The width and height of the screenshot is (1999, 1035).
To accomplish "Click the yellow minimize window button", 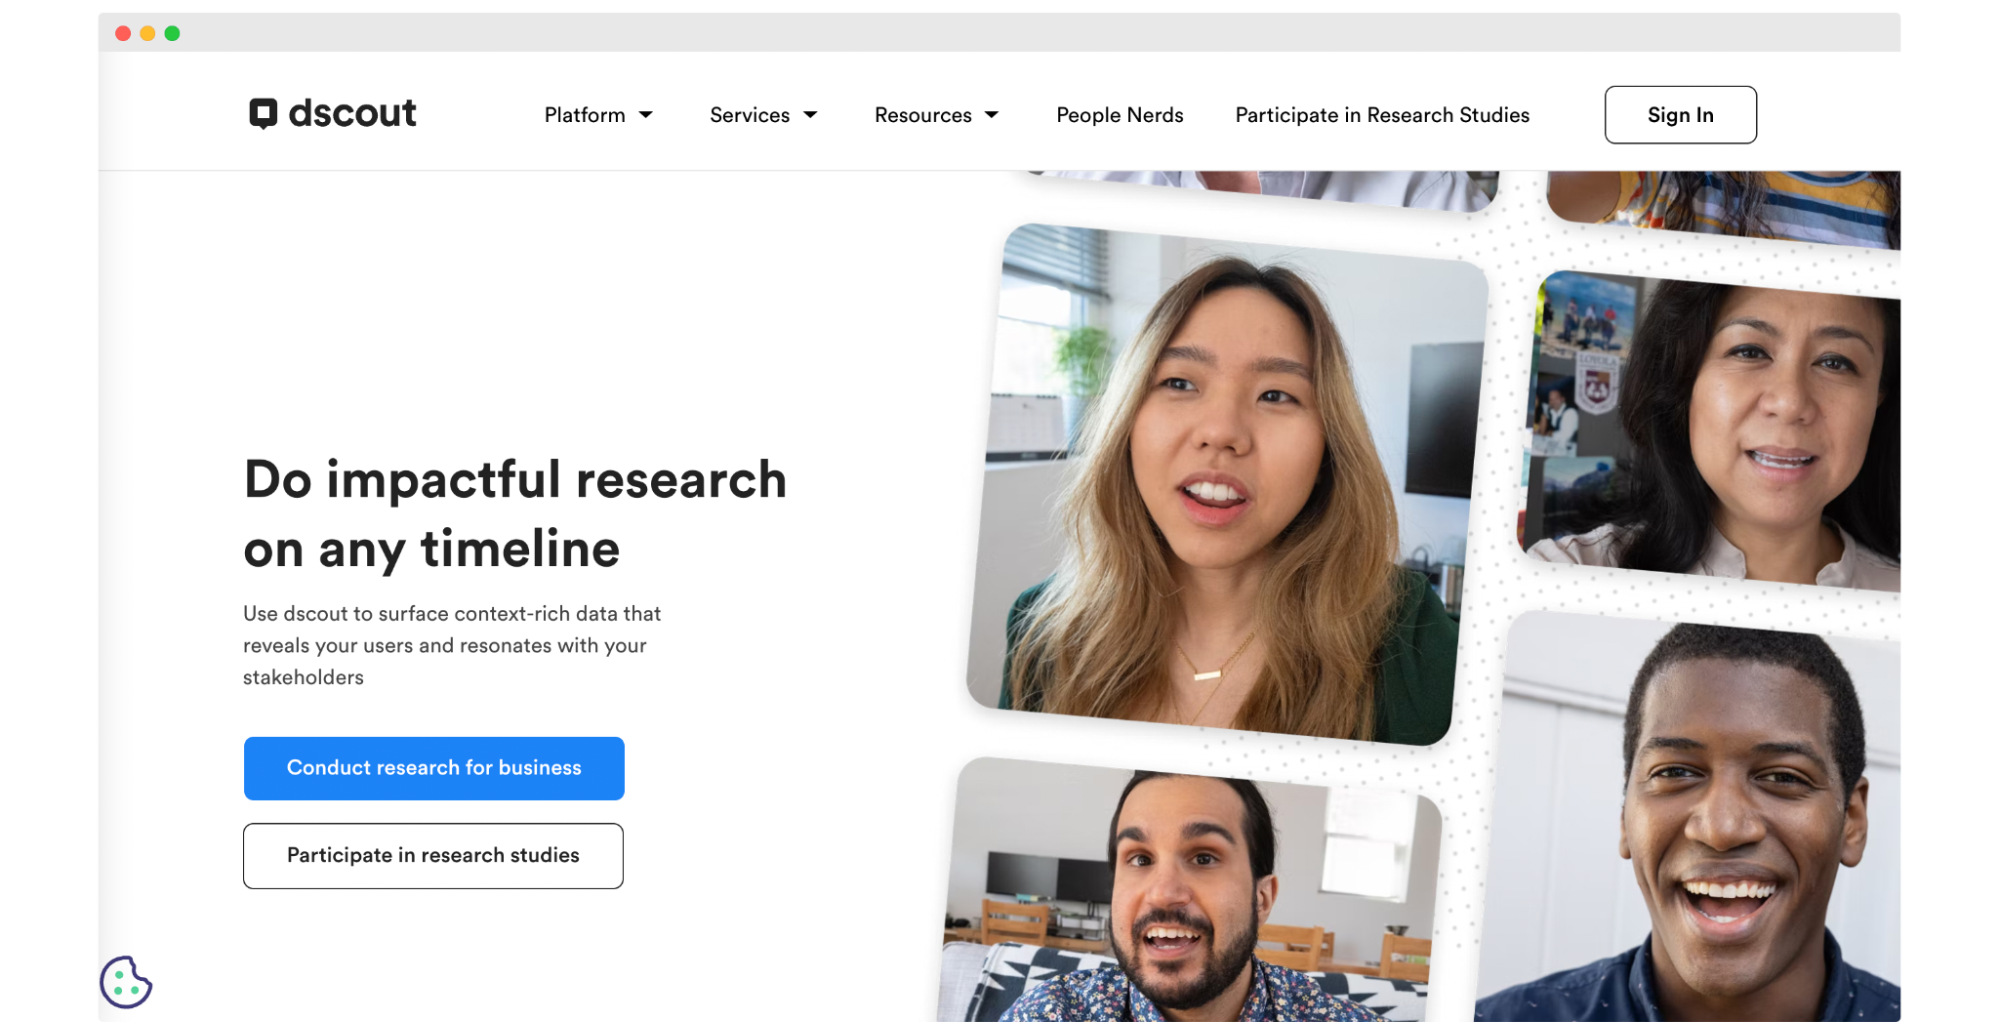I will [x=147, y=33].
